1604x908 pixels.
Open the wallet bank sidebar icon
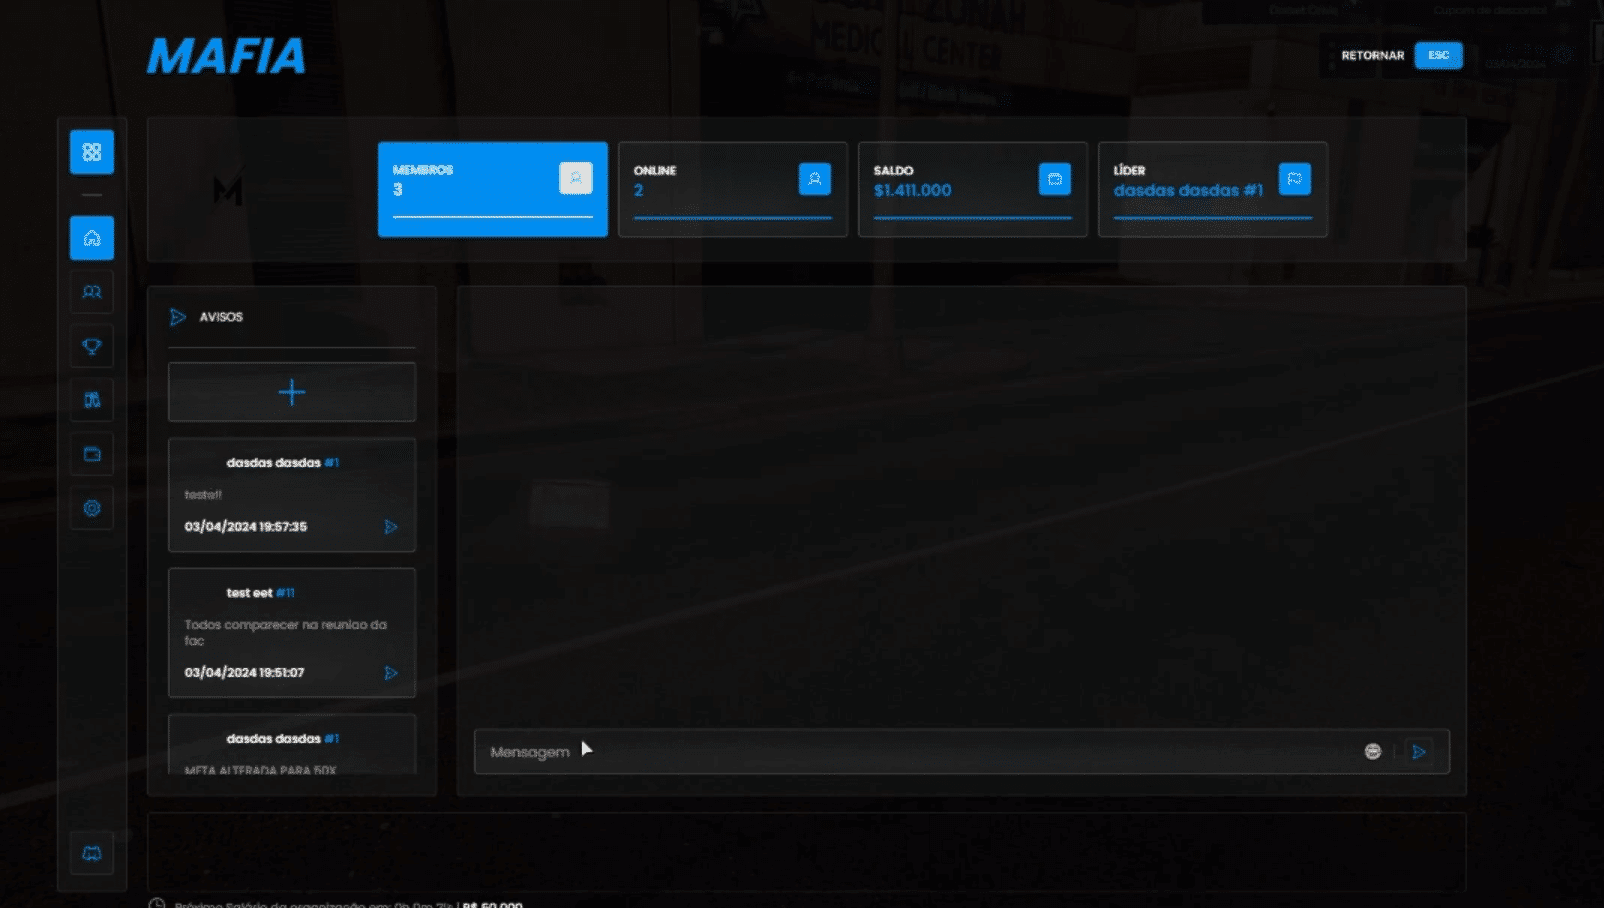92,454
